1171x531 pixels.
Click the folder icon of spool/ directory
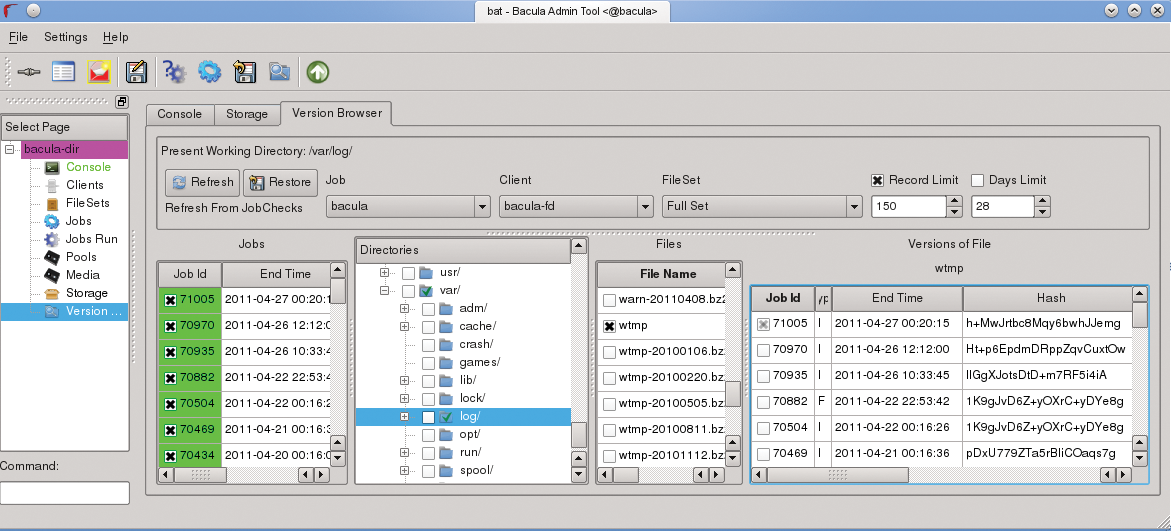pos(447,471)
